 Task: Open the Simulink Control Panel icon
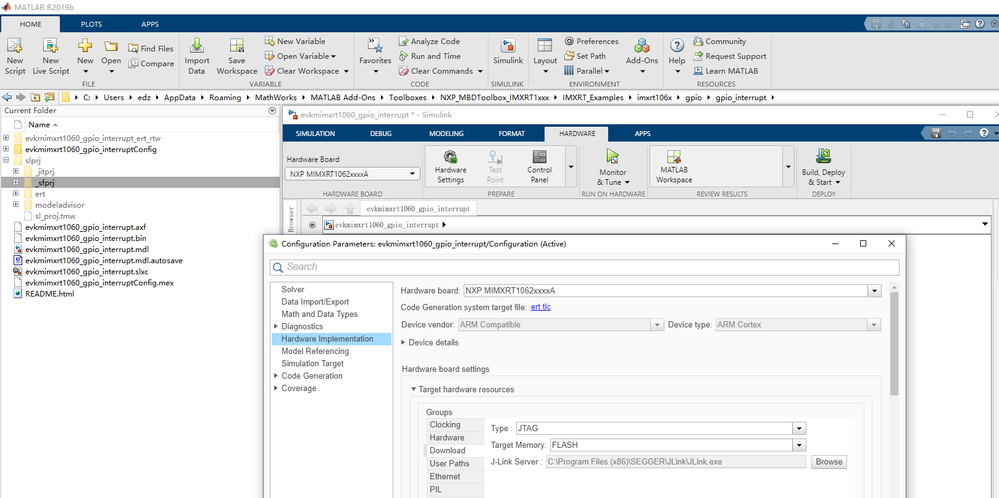point(540,157)
